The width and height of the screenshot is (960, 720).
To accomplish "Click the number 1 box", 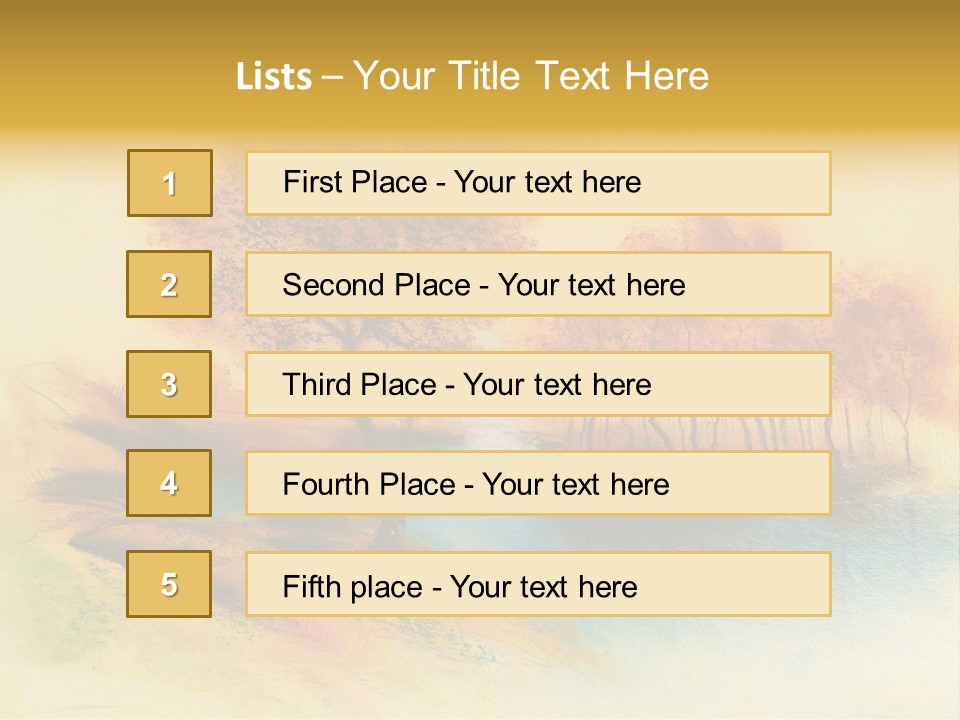I will [170, 183].
